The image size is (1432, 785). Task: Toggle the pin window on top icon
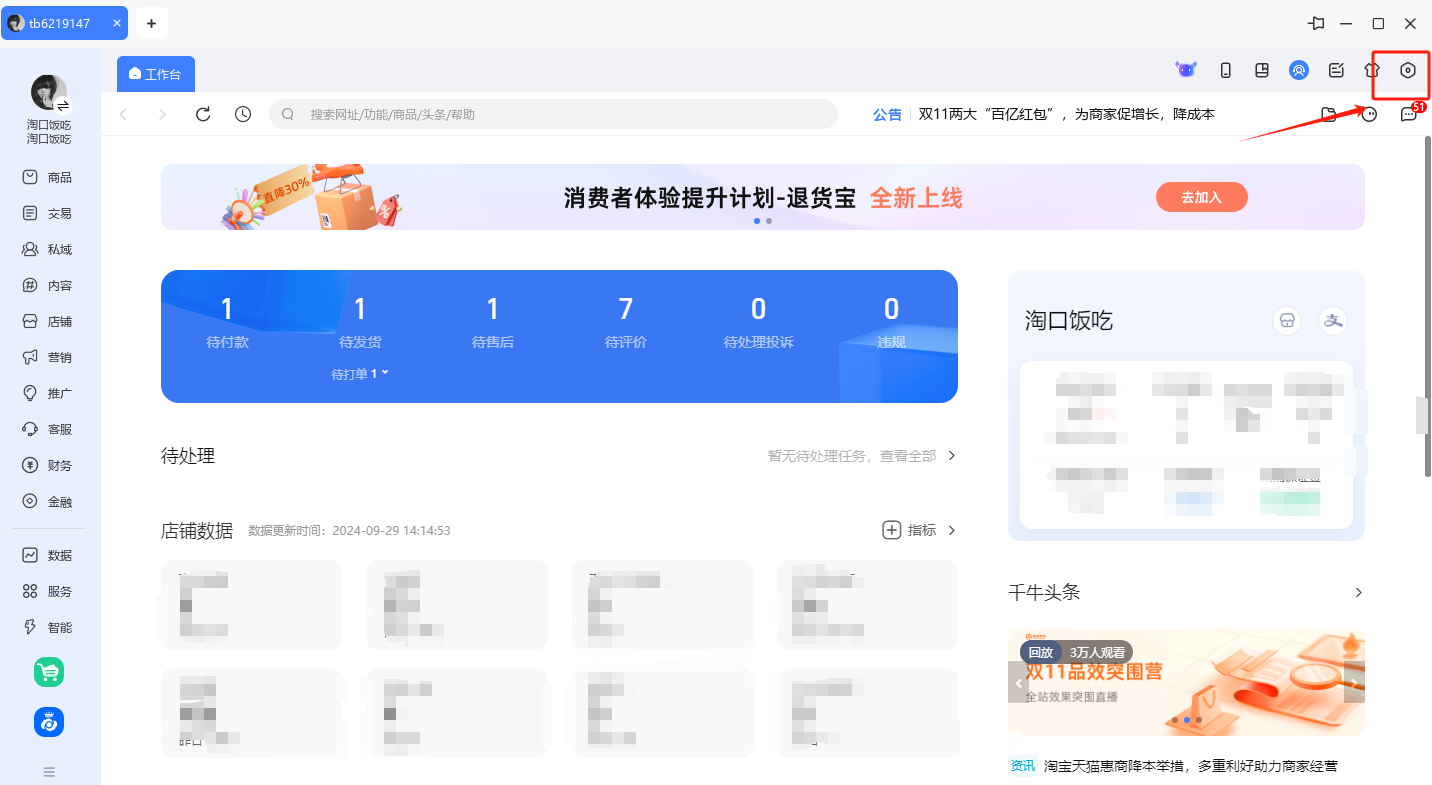click(1318, 23)
